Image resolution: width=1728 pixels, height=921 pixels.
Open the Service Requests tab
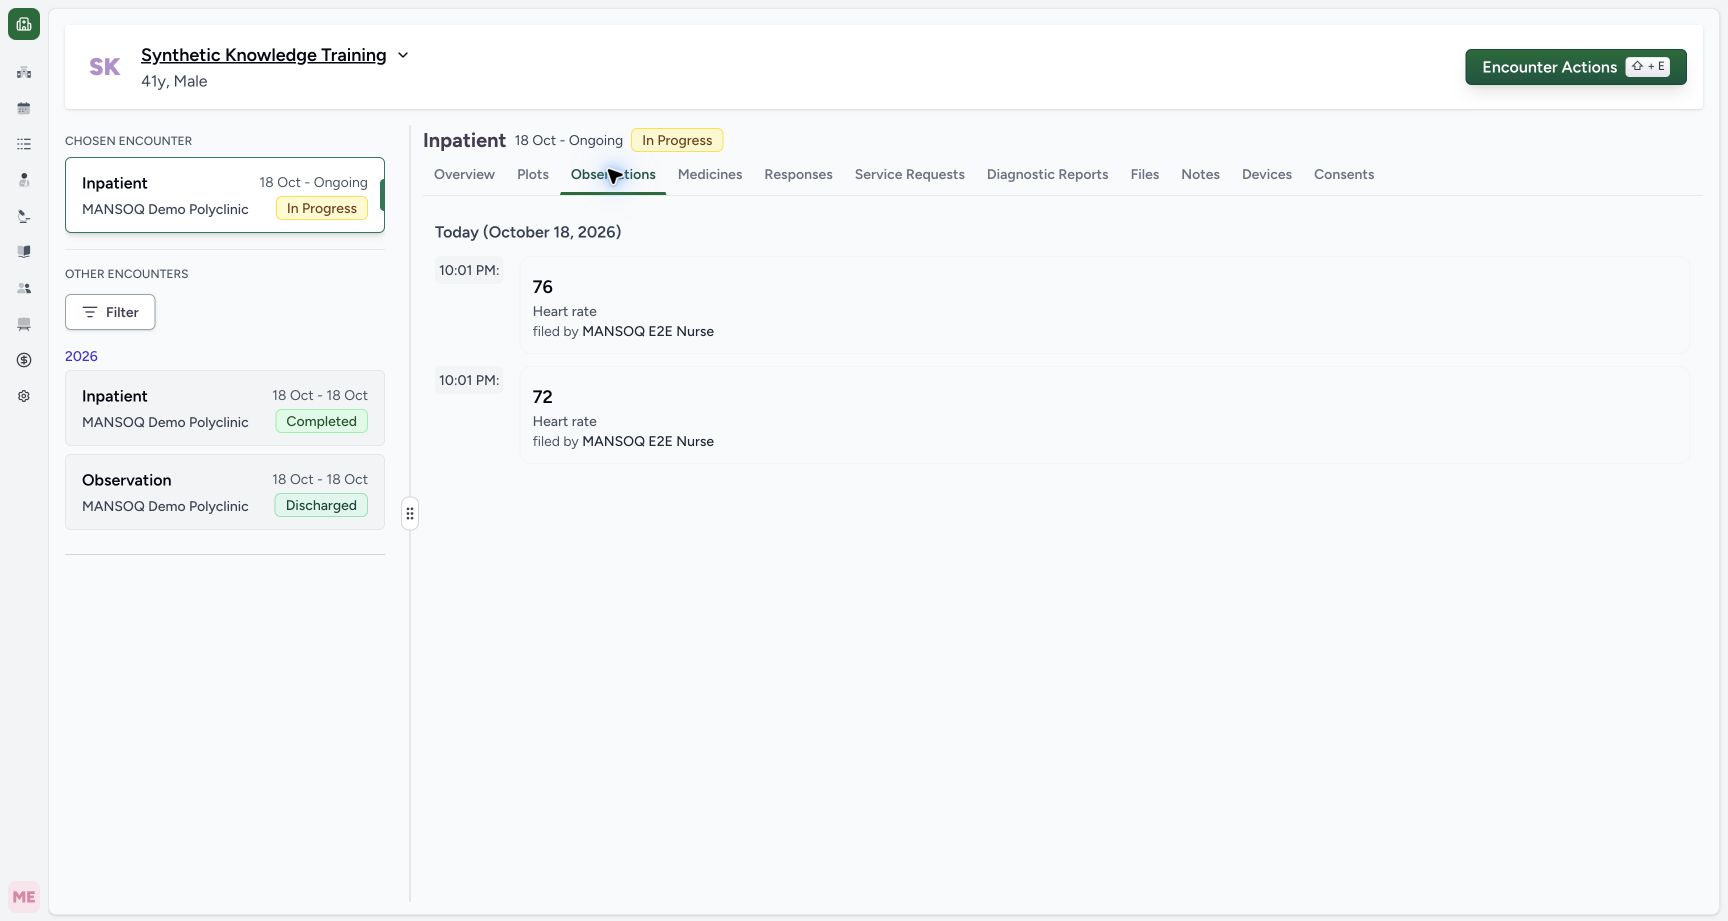(910, 174)
